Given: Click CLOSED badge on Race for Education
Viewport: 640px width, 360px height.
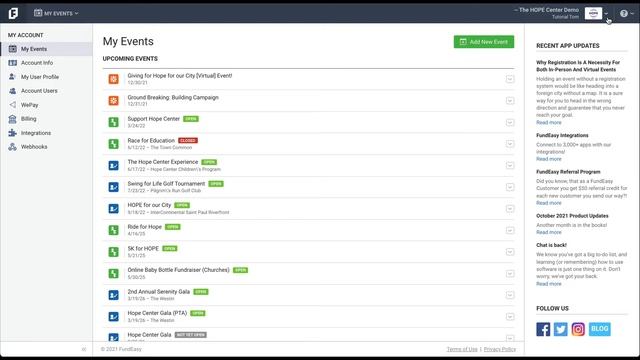Looking at the screenshot, I should [x=188, y=140].
